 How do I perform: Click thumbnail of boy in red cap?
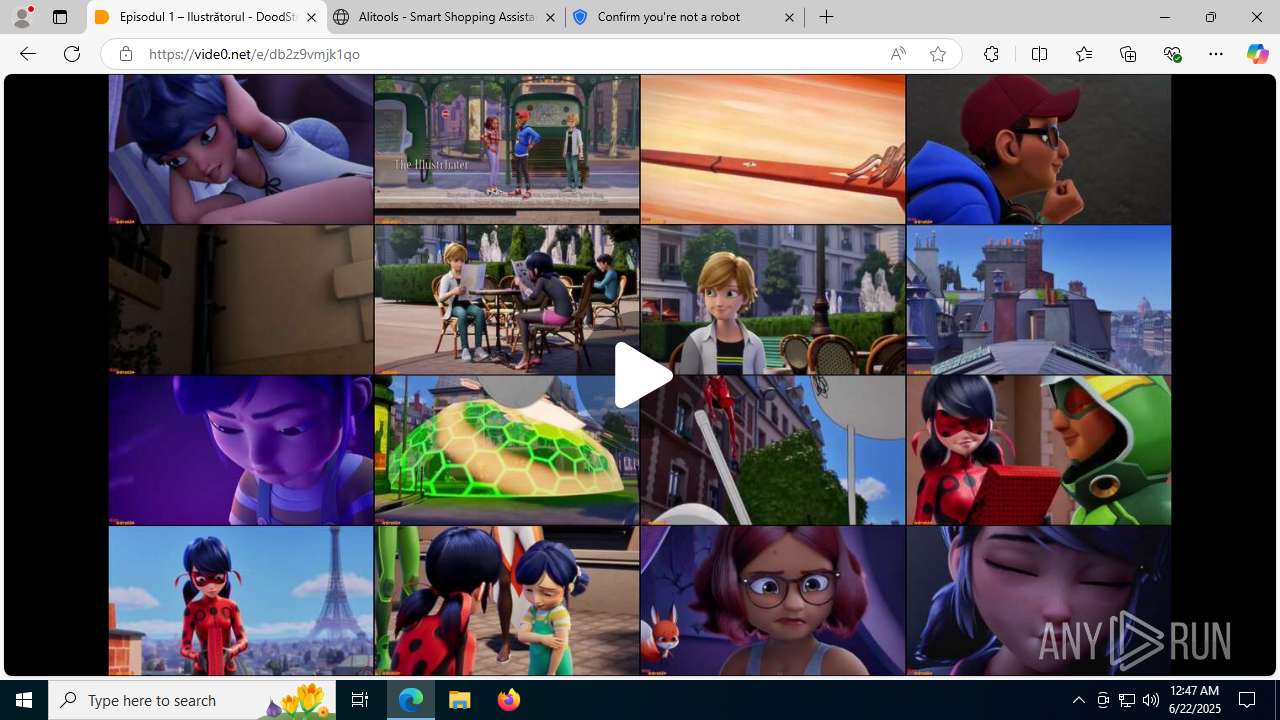tap(1038, 149)
